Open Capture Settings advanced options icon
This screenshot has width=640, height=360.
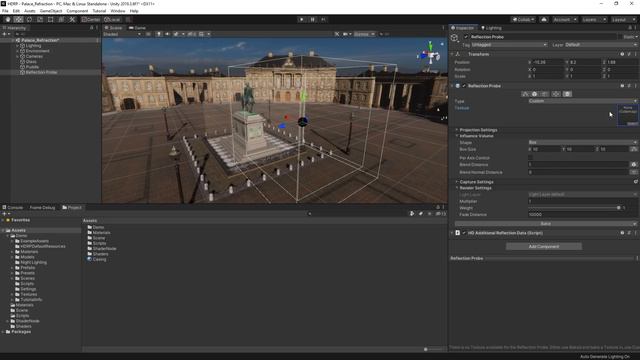[x=636, y=182]
